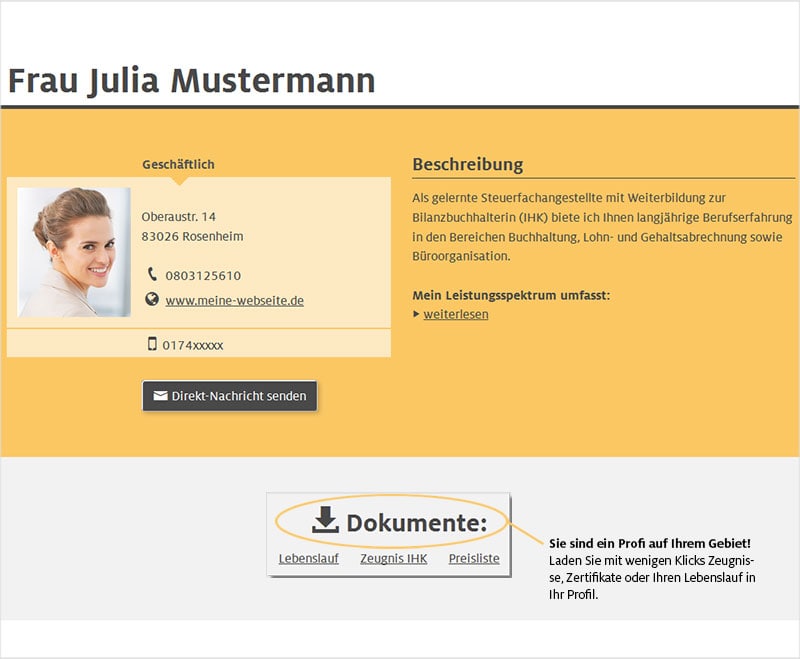The image size is (800, 659).
Task: Visit the www.meine-webseite.de link
Action: (234, 300)
